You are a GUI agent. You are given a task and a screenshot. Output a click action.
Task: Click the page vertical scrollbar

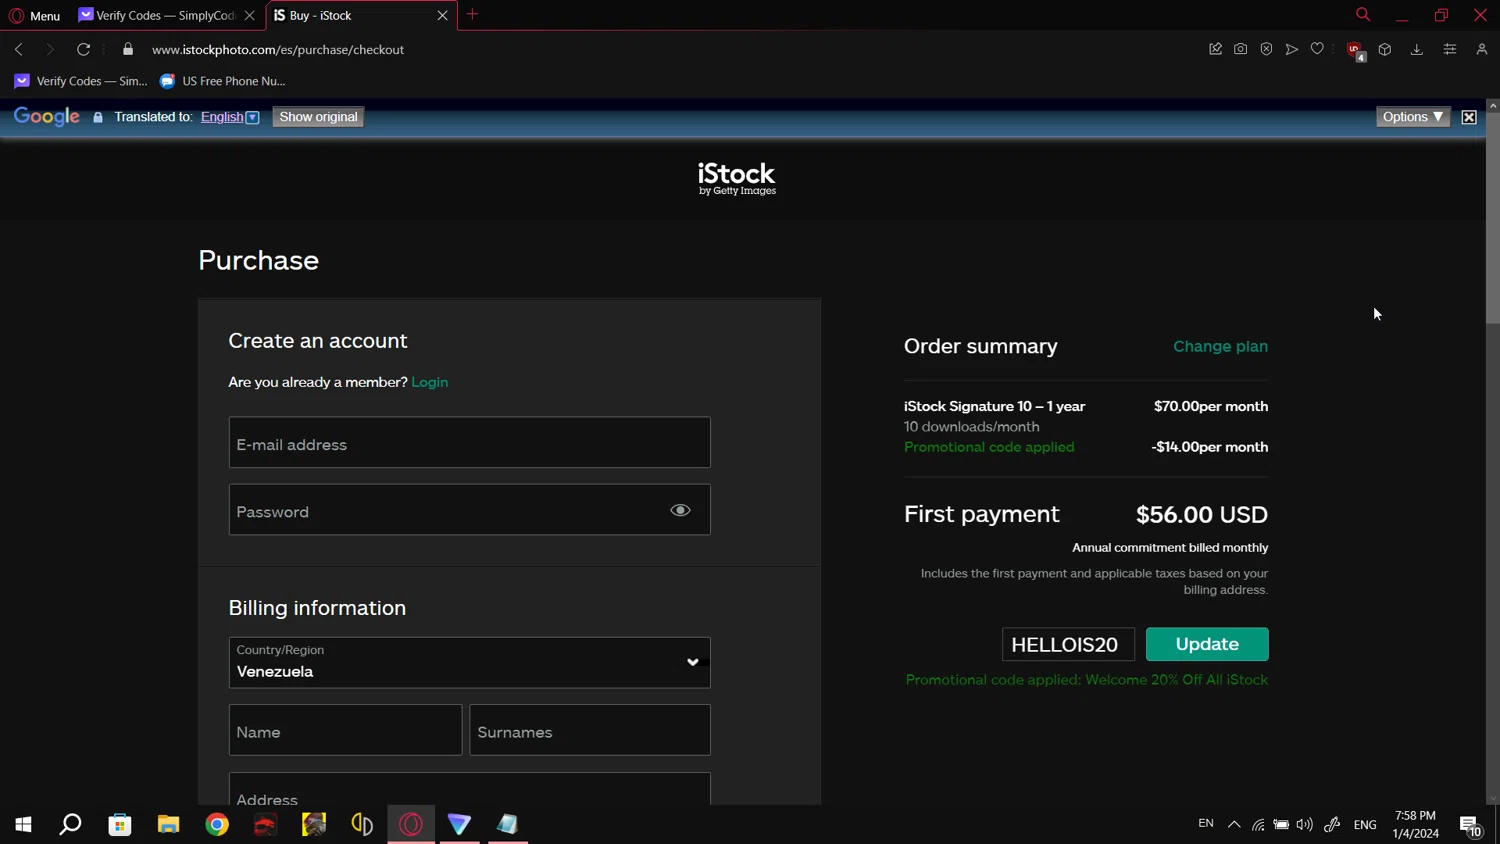coord(1492,220)
